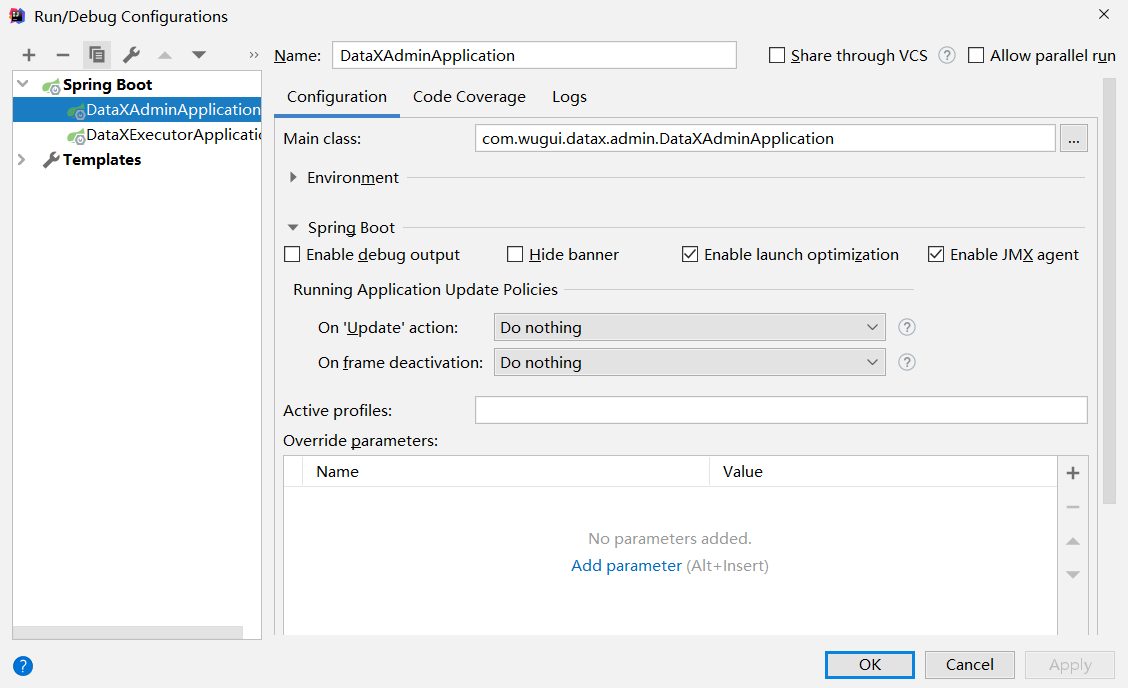The height and width of the screenshot is (688, 1128).
Task: Open help for Share through VCS
Action: point(946,55)
